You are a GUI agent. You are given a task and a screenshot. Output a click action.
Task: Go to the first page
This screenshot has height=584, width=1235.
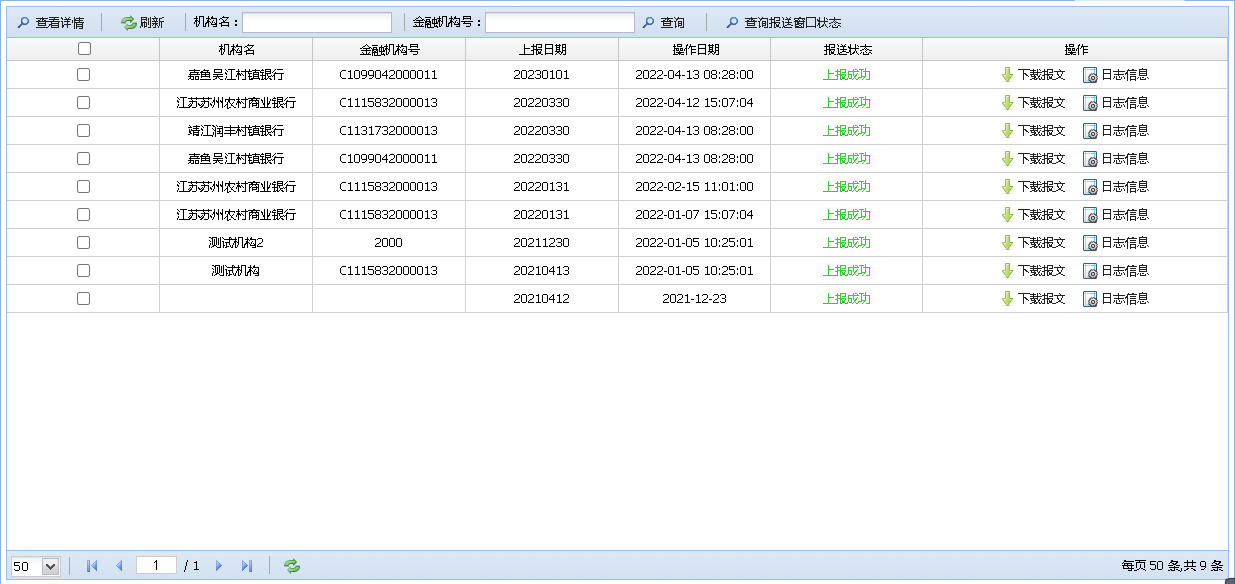(92, 566)
